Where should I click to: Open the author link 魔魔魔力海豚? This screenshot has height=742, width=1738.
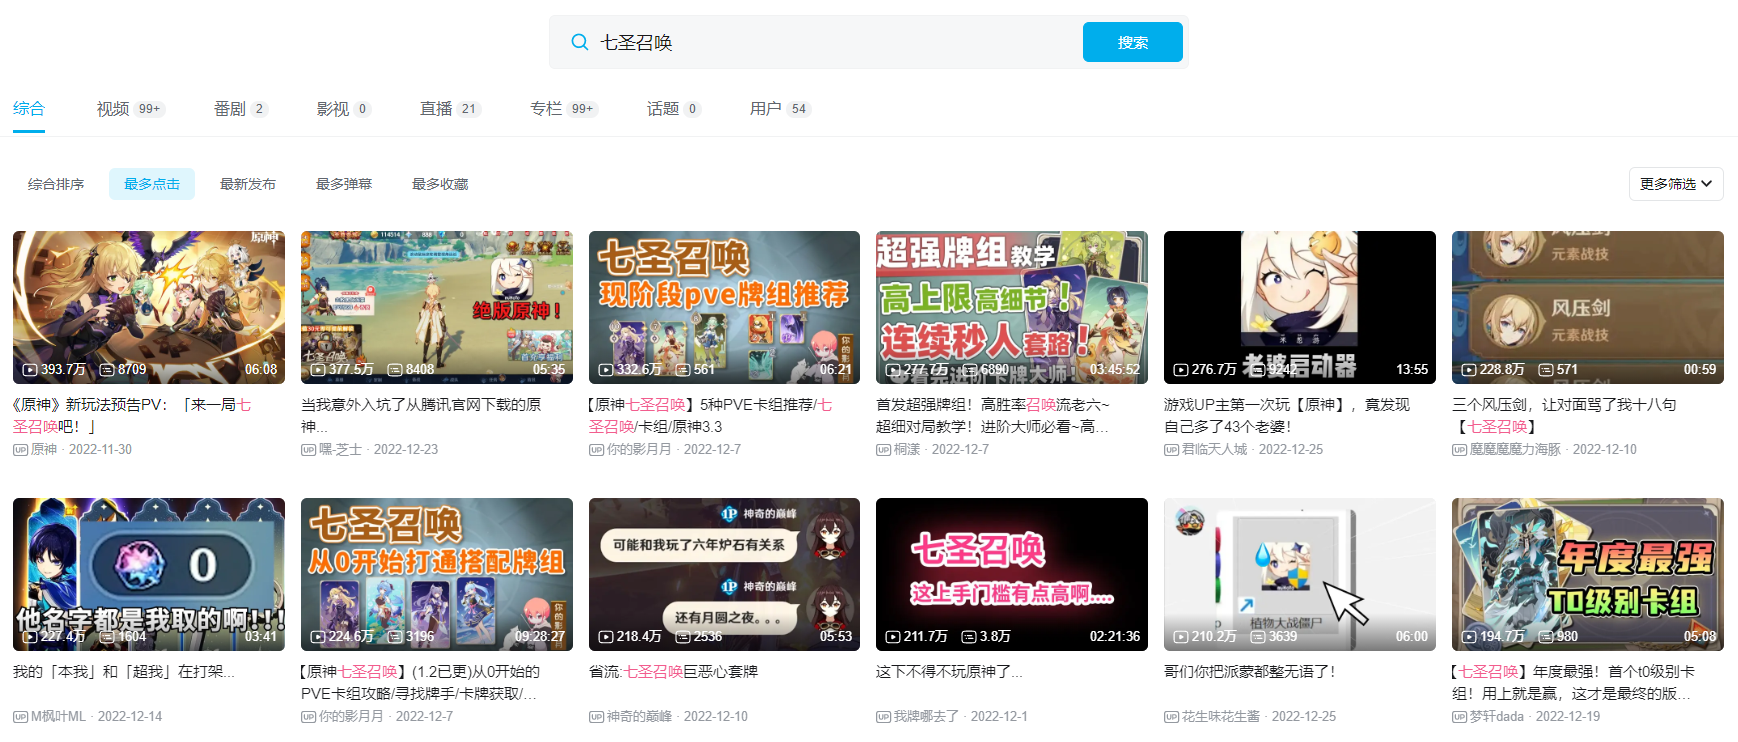click(x=1514, y=450)
